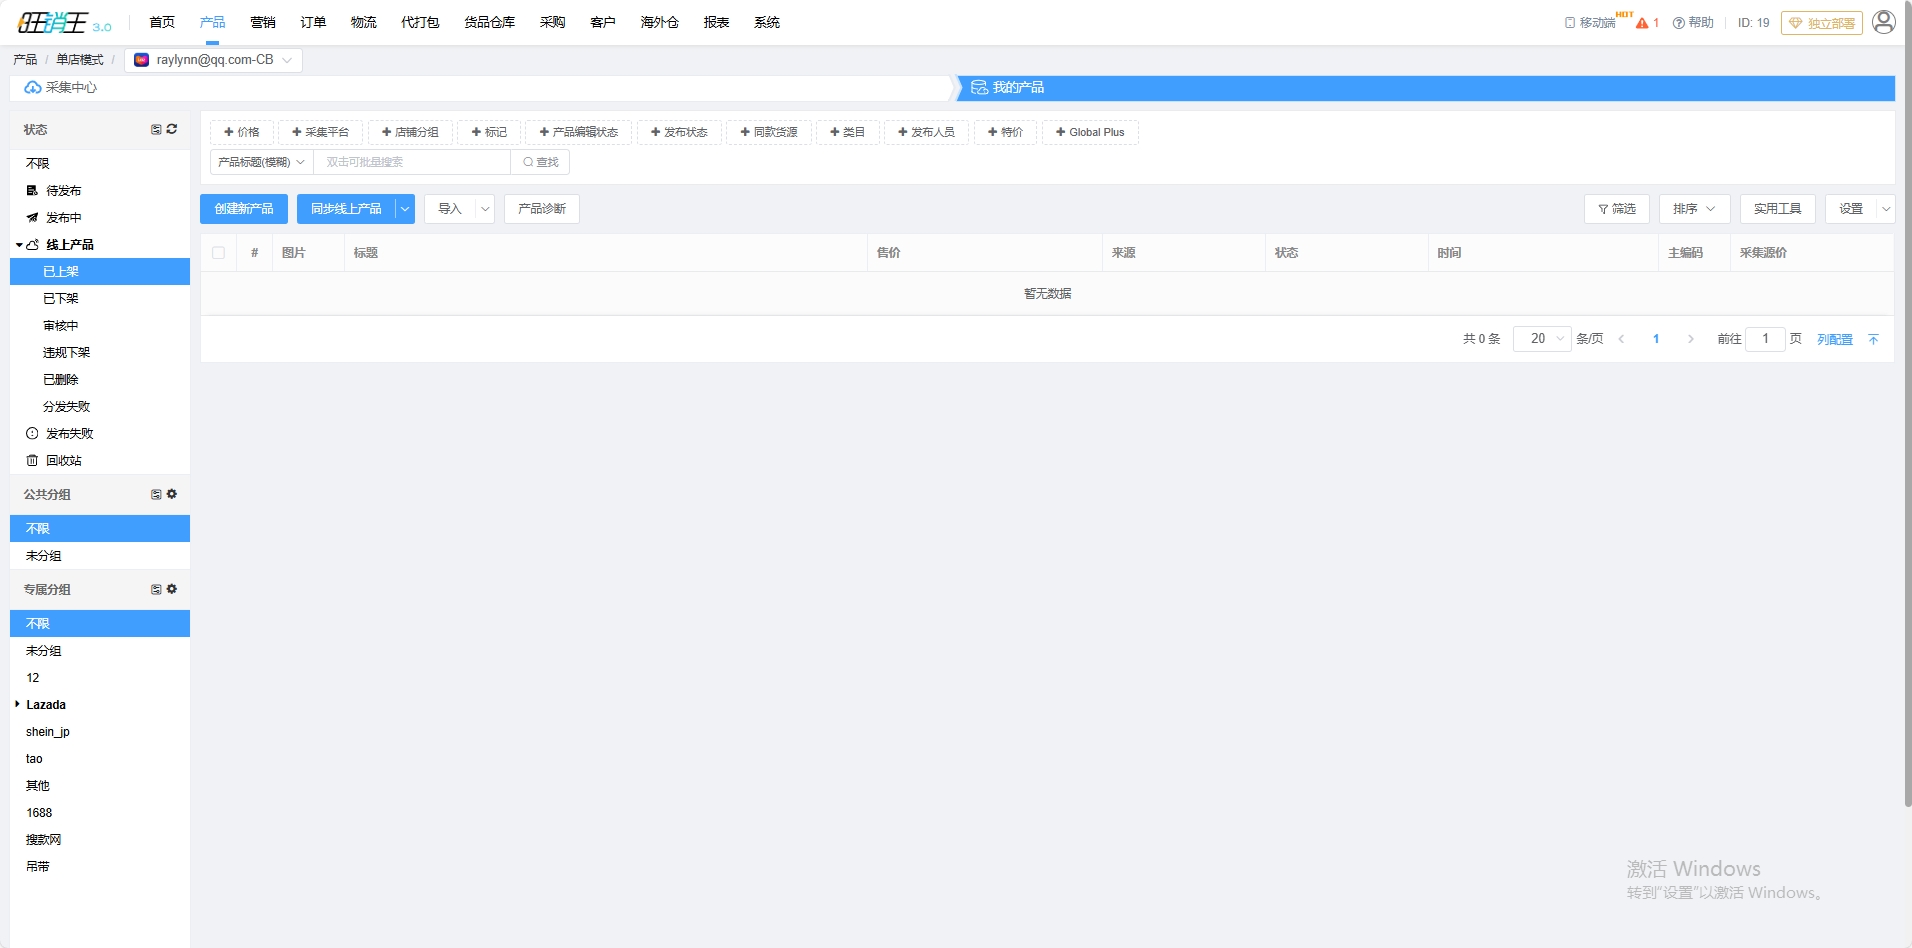Click the back-to-top arrow icon near 列配置
This screenshot has height=948, width=1912.
(1873, 339)
